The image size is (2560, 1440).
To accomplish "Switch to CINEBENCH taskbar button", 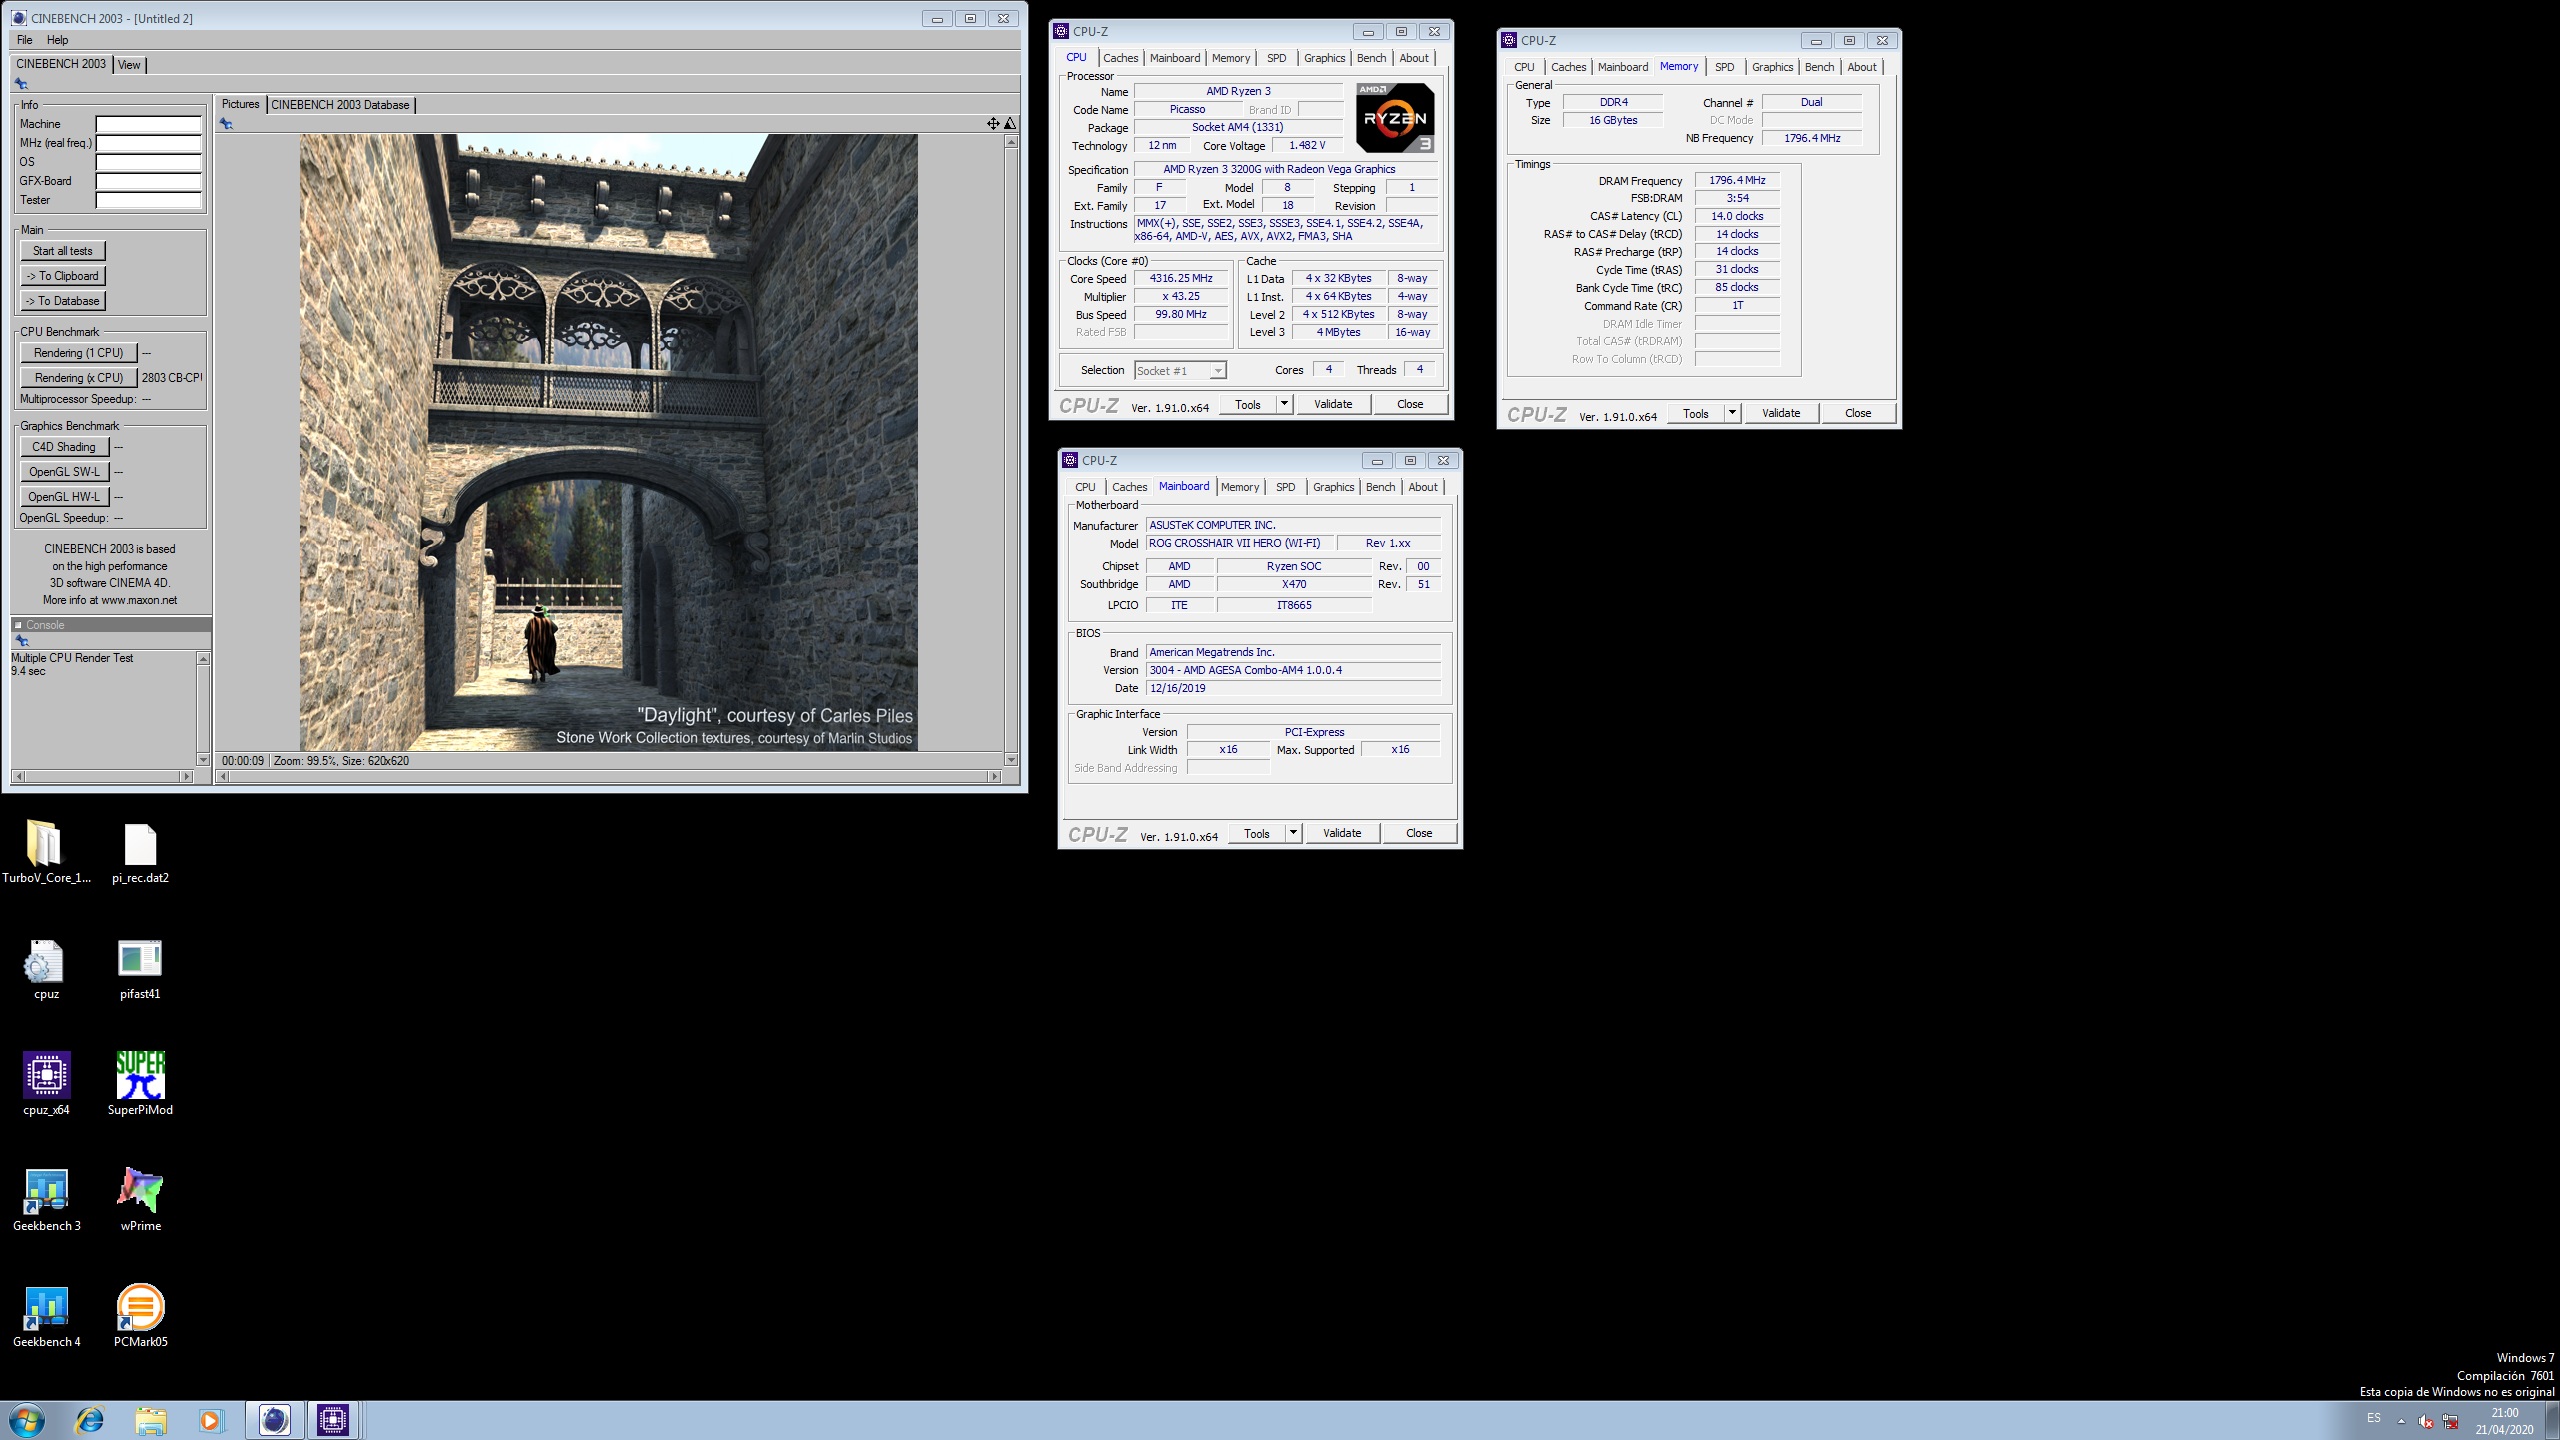I will (x=274, y=1420).
